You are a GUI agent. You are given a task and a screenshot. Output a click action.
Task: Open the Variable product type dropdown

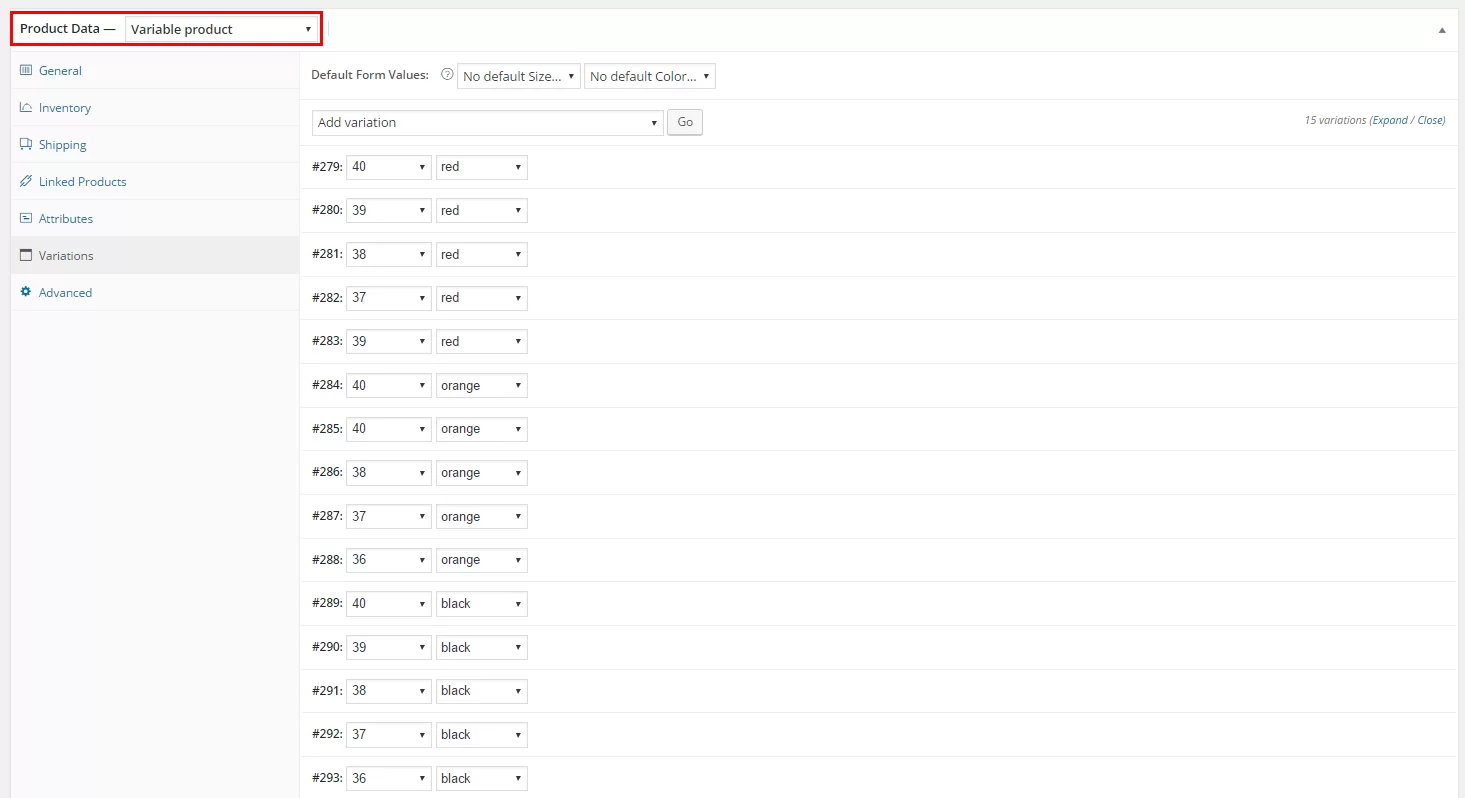pyautogui.click(x=221, y=28)
